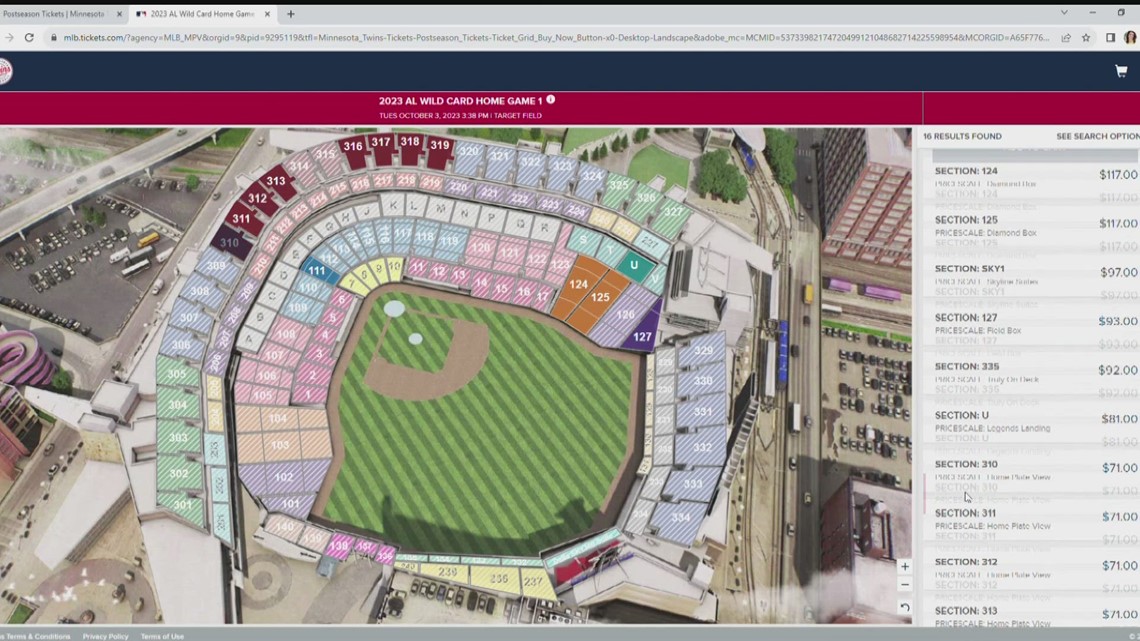Choose purple section 310 on the map
Image resolution: width=1140 pixels, height=641 pixels.
click(230, 244)
